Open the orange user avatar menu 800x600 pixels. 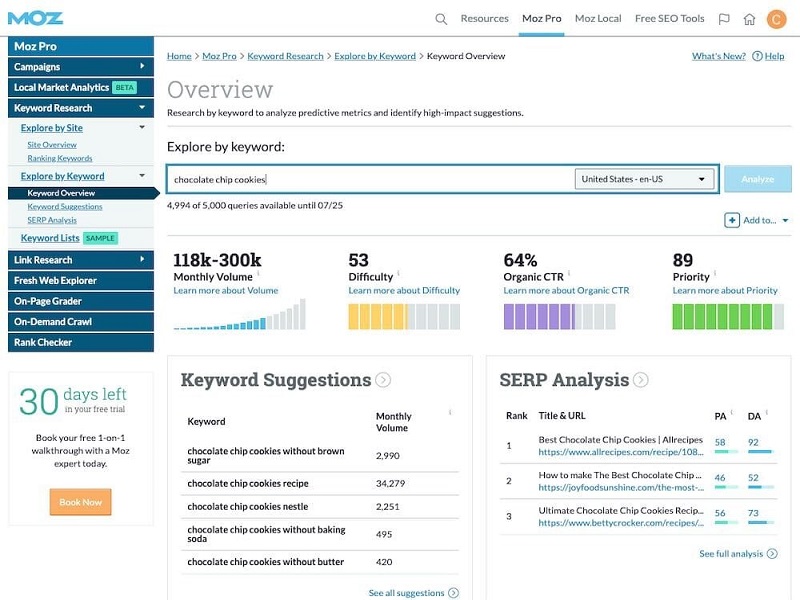[x=776, y=19]
